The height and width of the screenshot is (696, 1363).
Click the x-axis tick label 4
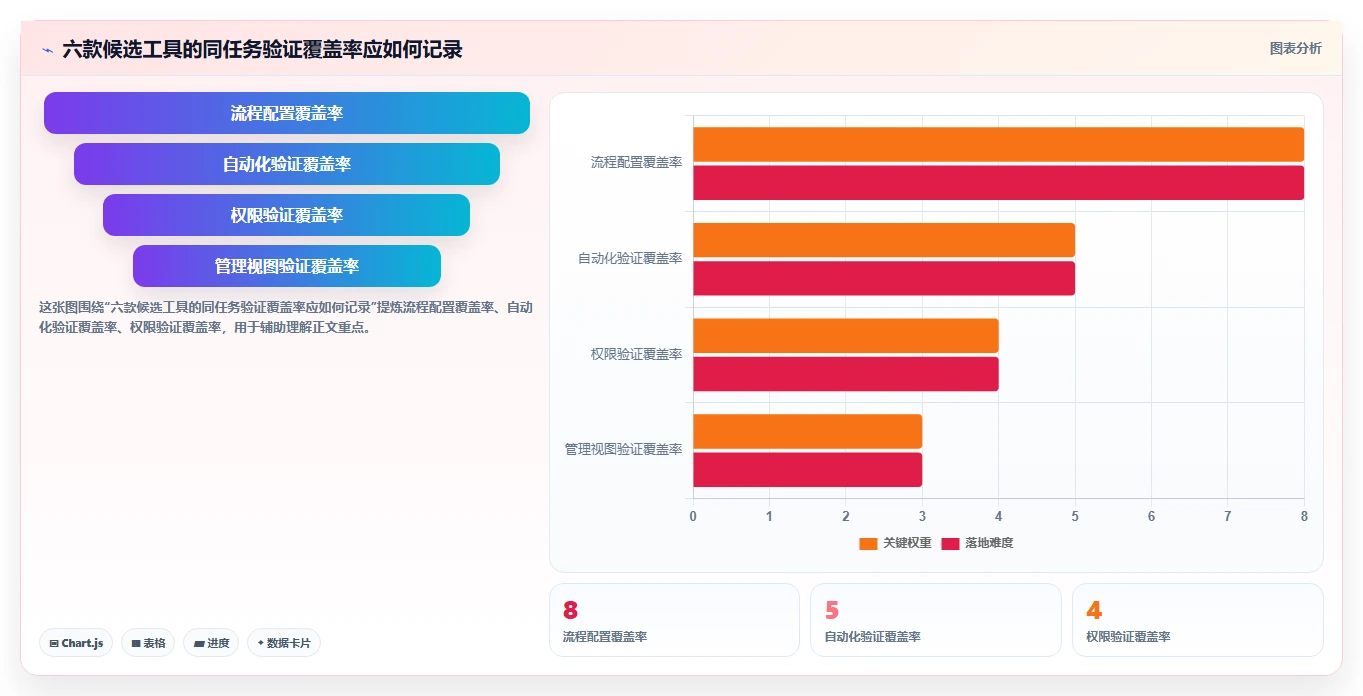point(998,516)
